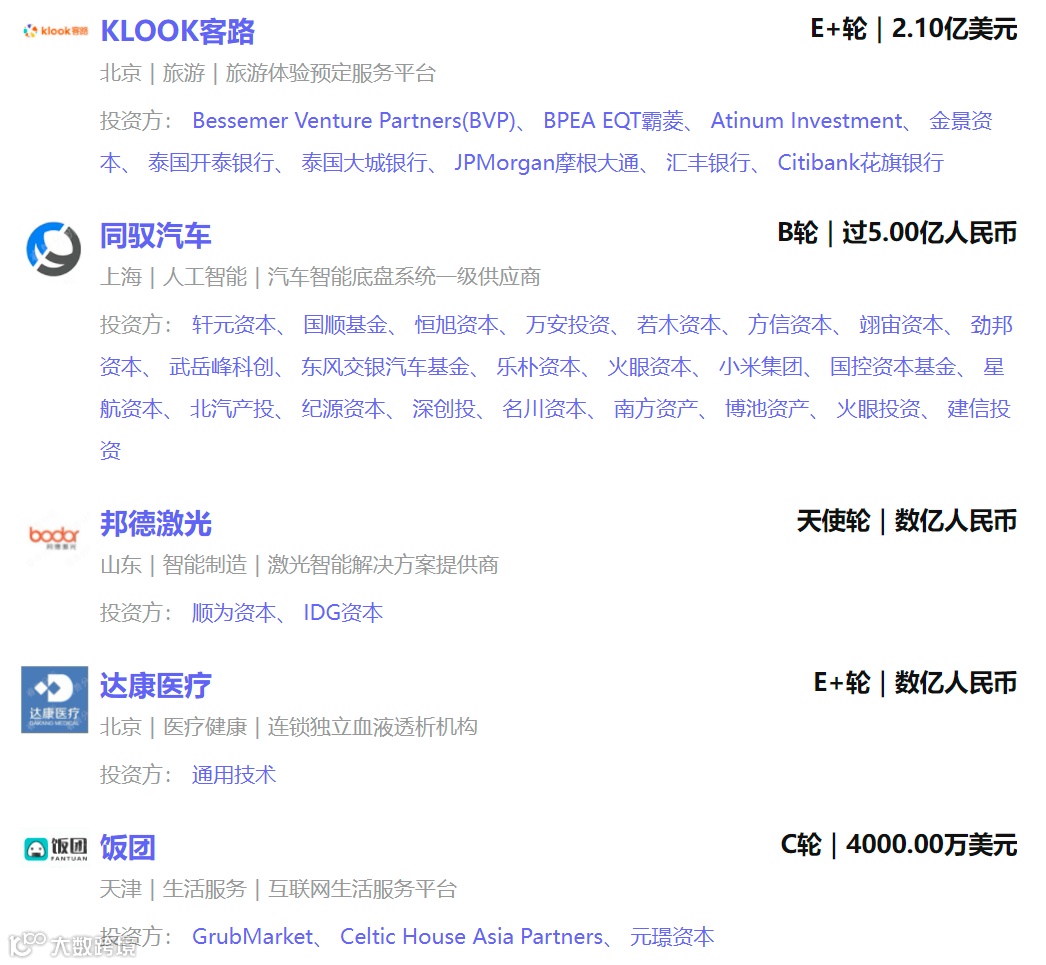
Task: Open investor 博池资产
Action: (x=768, y=409)
